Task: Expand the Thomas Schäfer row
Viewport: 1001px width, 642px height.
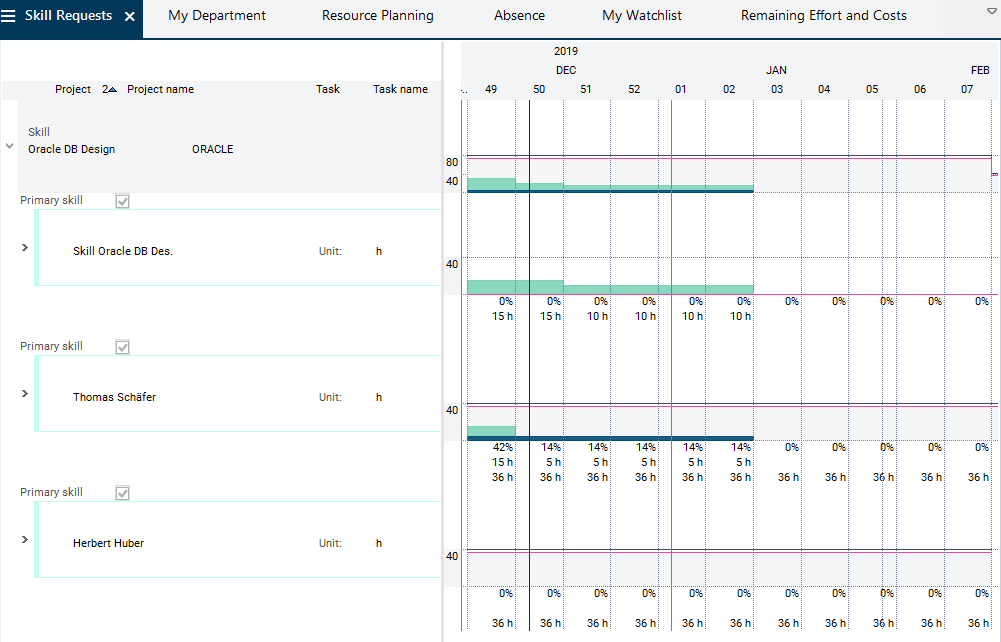Action: coord(25,393)
